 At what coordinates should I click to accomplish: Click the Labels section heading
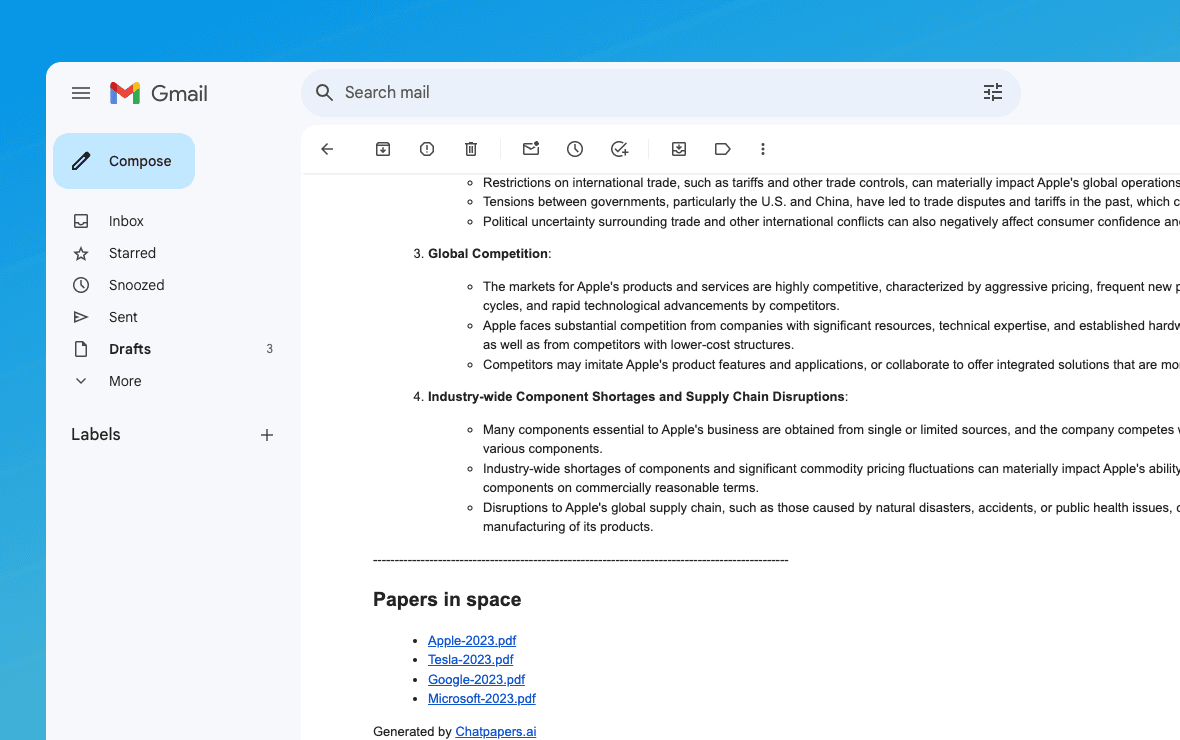(96, 434)
